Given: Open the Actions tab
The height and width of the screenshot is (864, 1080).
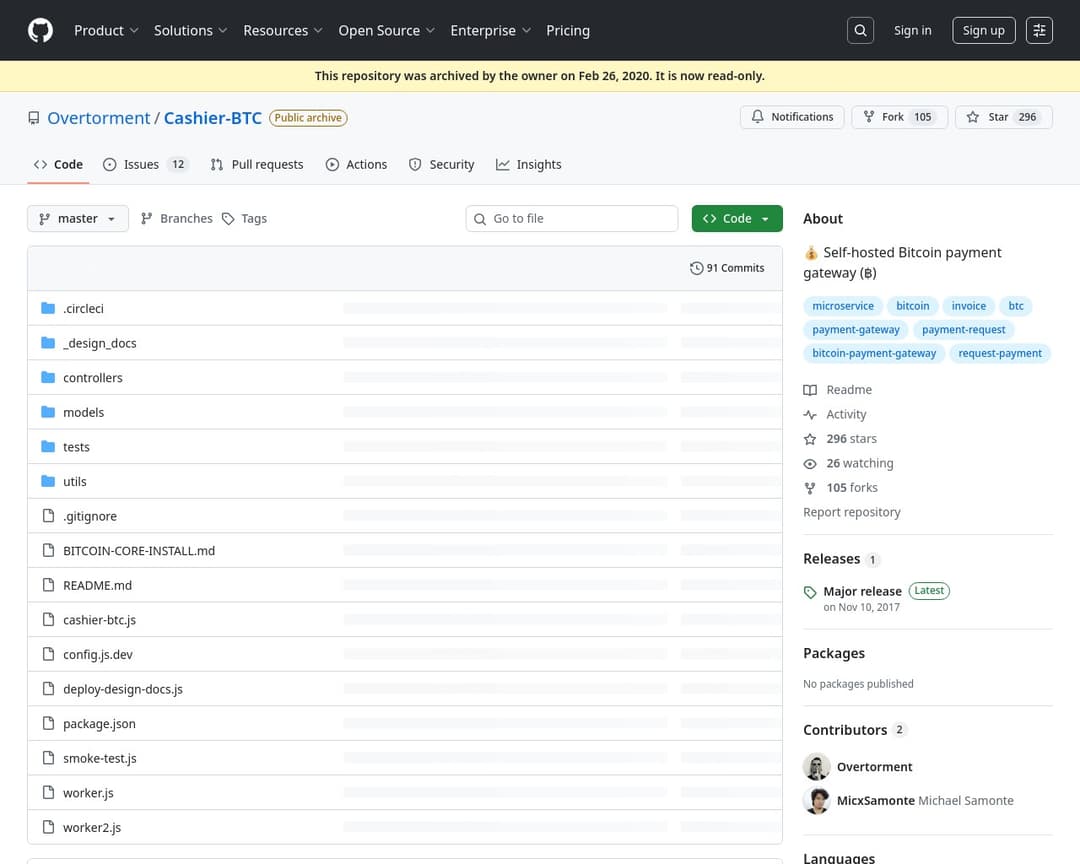Looking at the screenshot, I should point(357,165).
